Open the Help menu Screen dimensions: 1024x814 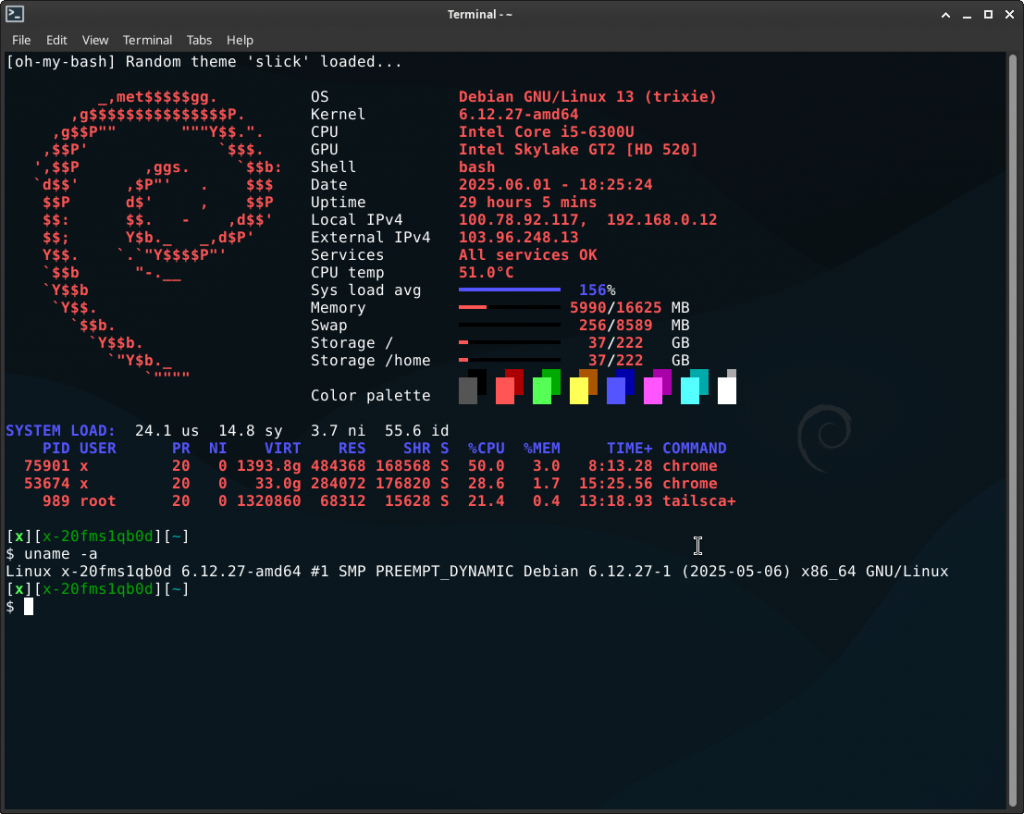click(x=240, y=40)
